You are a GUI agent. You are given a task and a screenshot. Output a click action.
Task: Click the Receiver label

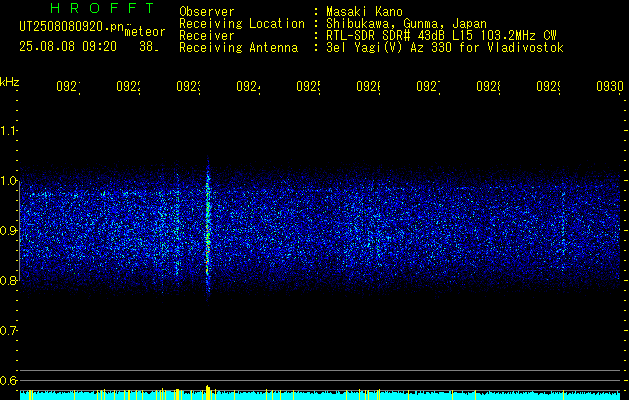pyautogui.click(x=207, y=36)
